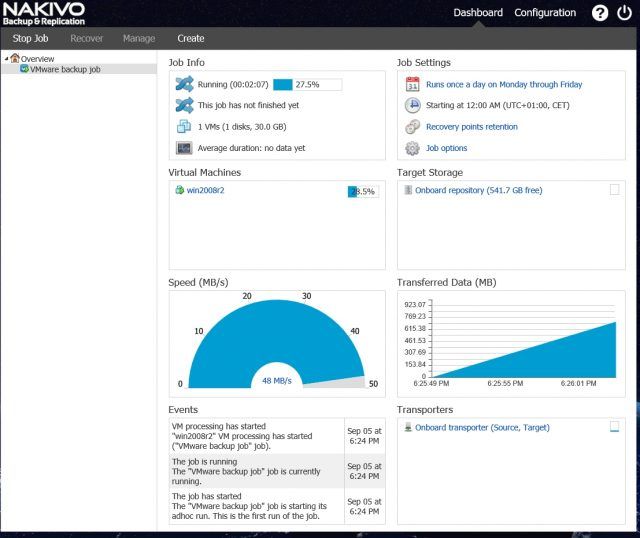Click 'Average duration: no data yet' text
The image size is (640, 538).
click(x=251, y=148)
